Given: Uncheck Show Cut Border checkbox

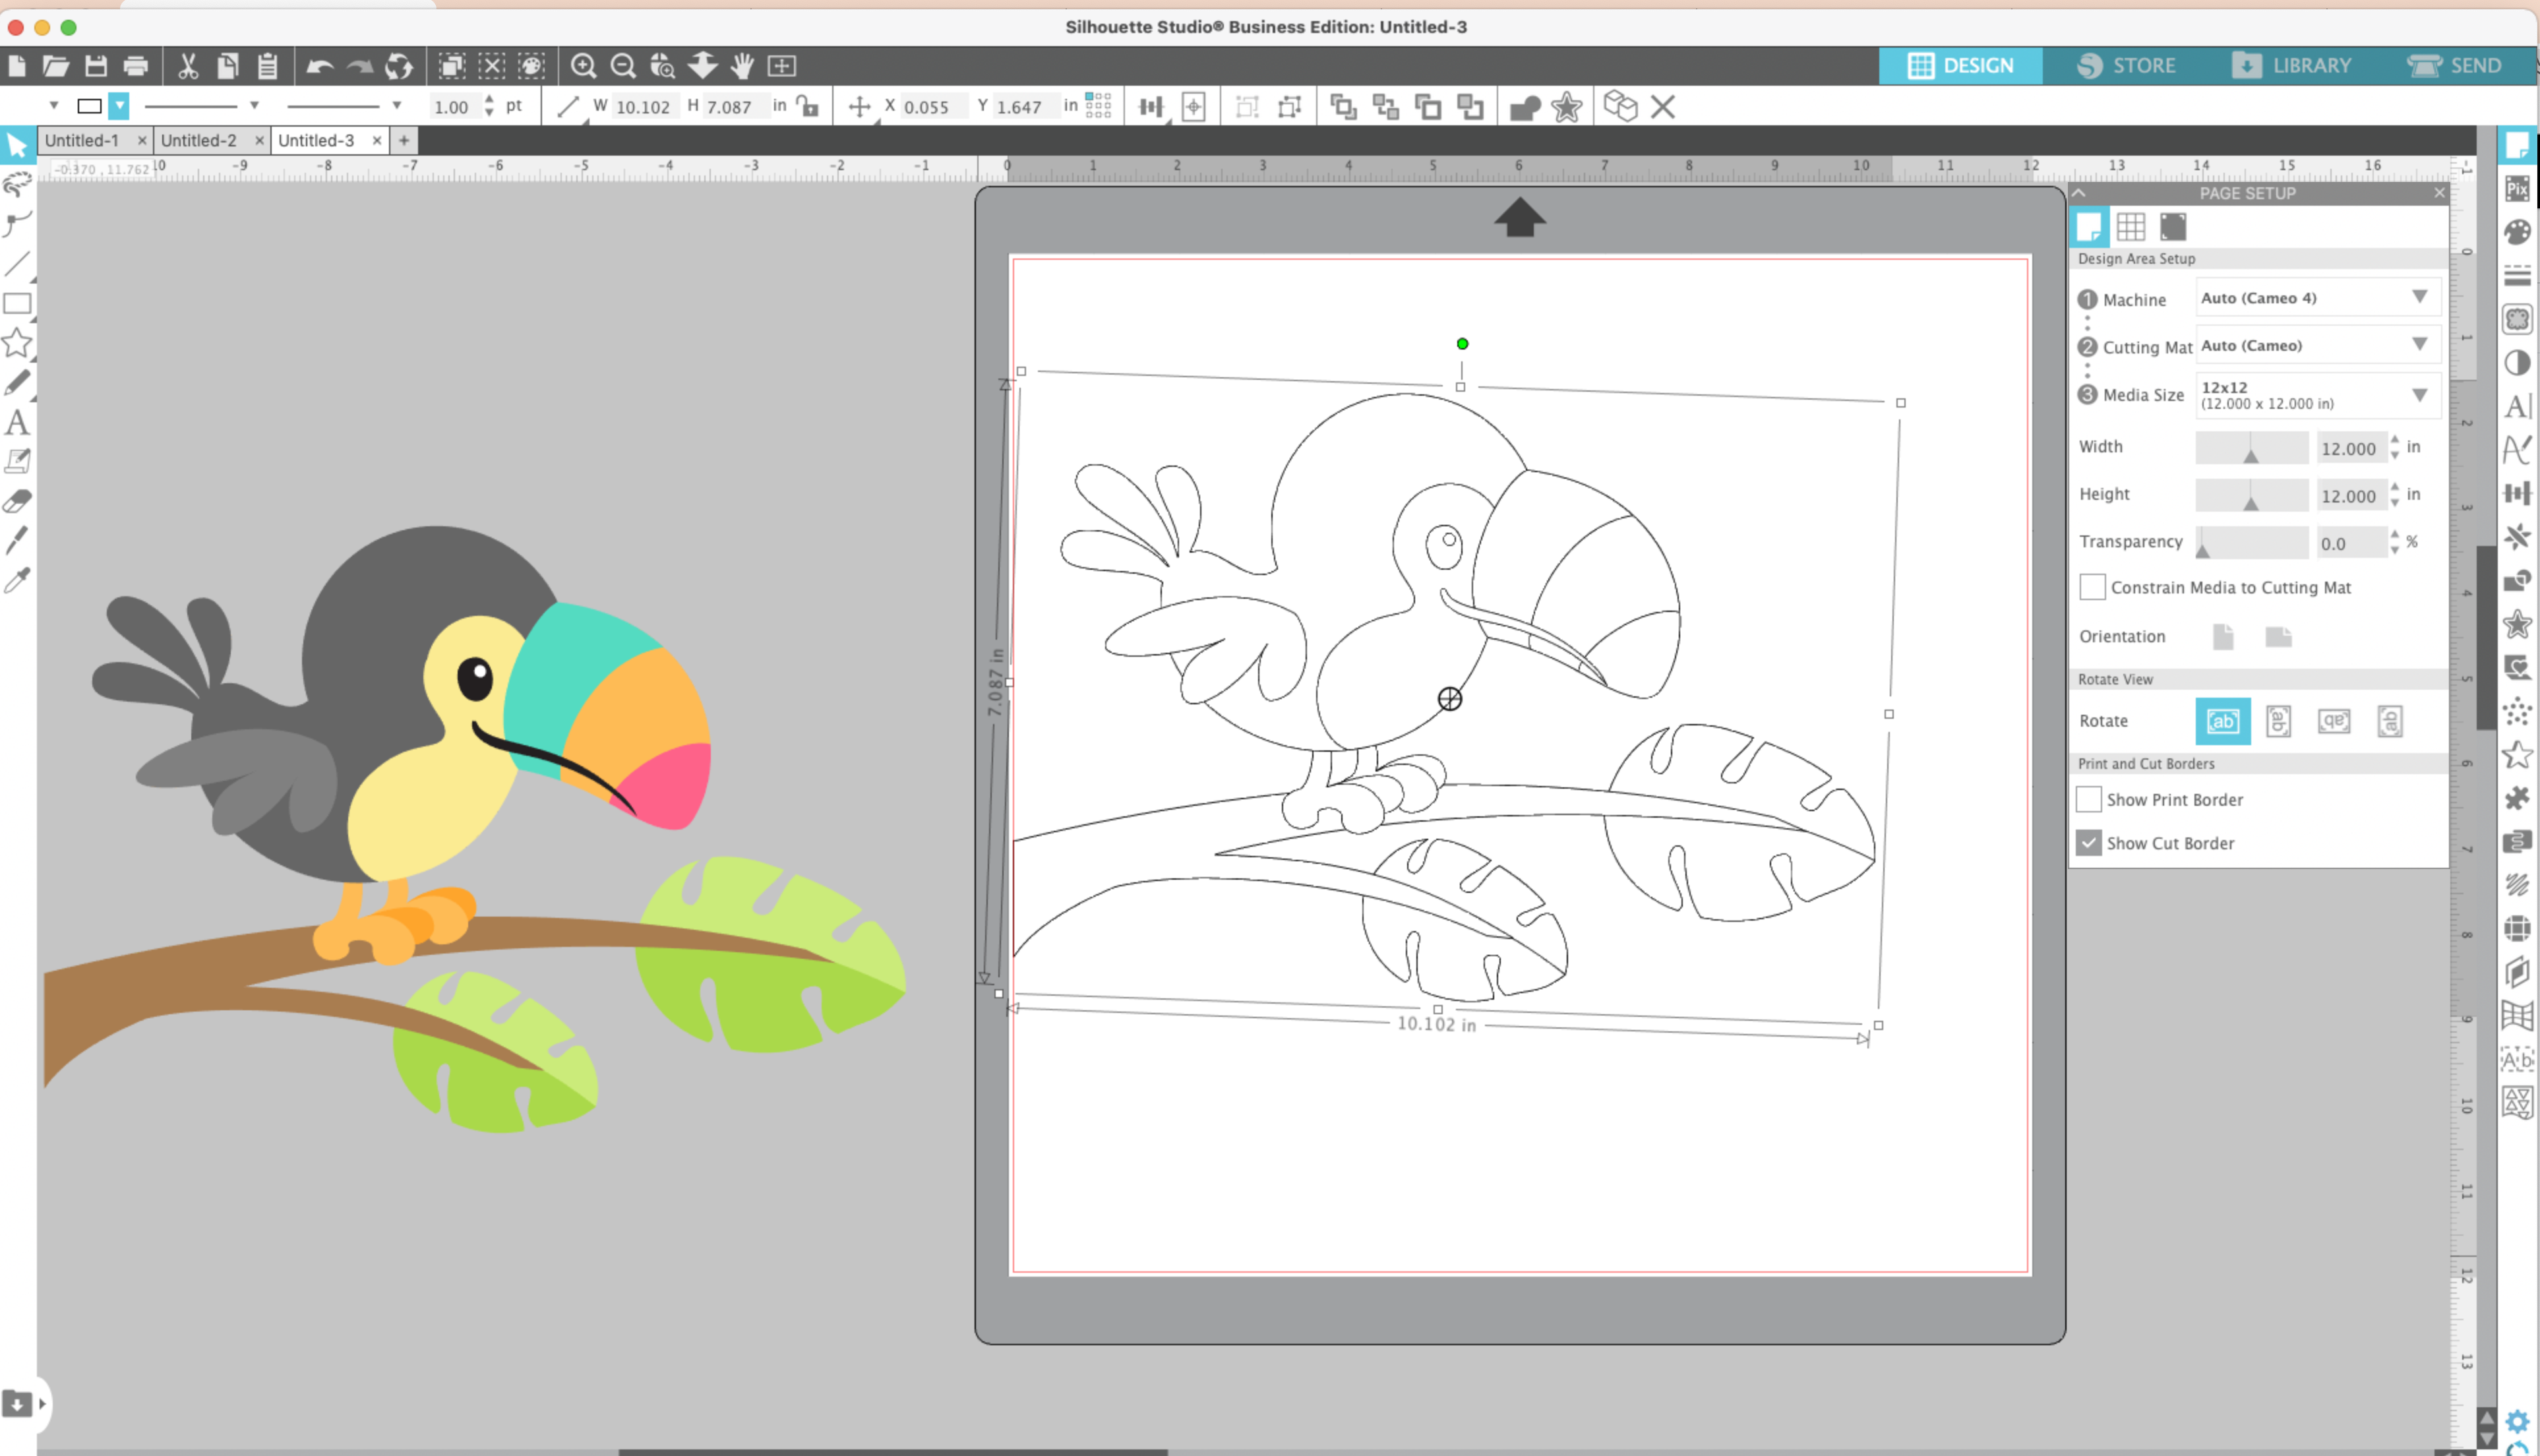Looking at the screenshot, I should tap(2089, 843).
